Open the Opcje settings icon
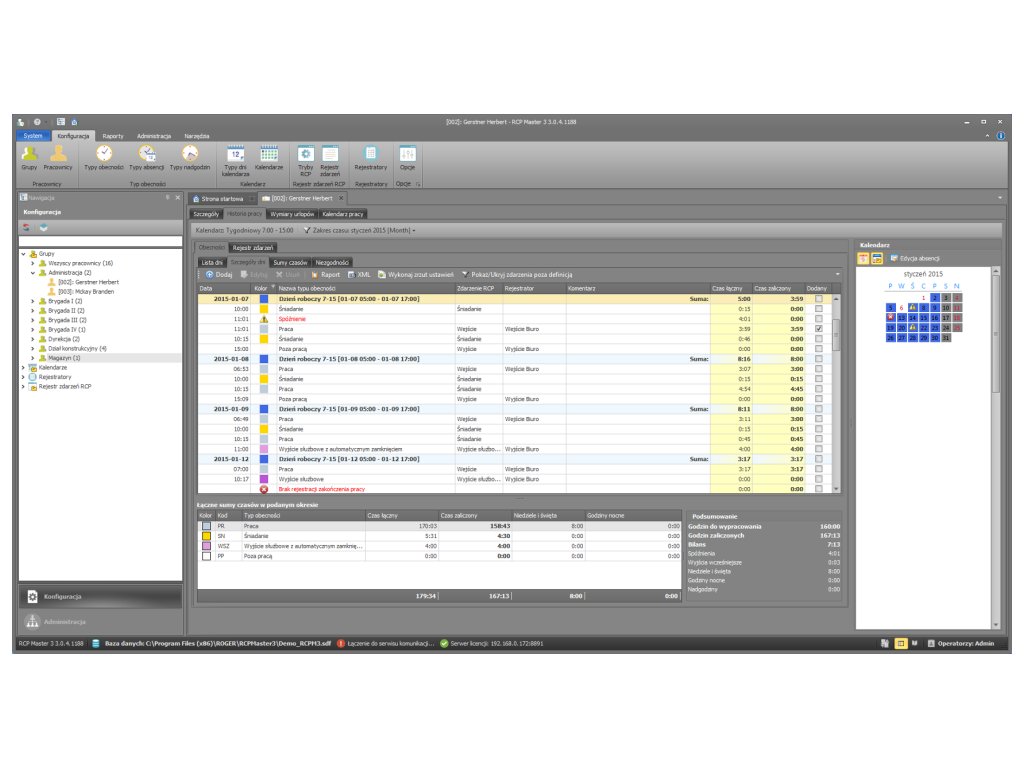This screenshot has height=768, width=1024. pyautogui.click(x=407, y=157)
